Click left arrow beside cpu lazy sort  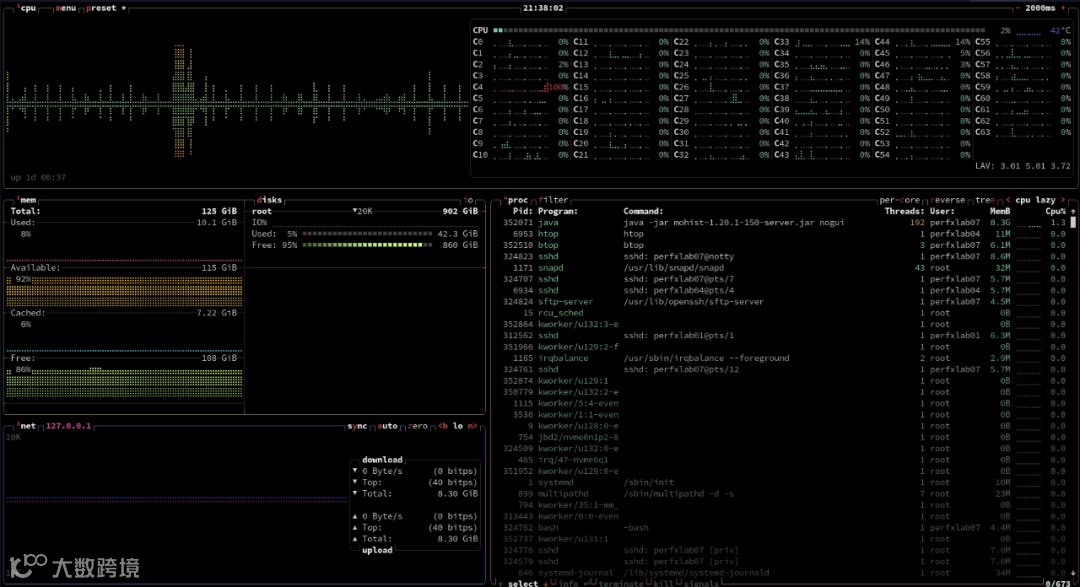1007,200
